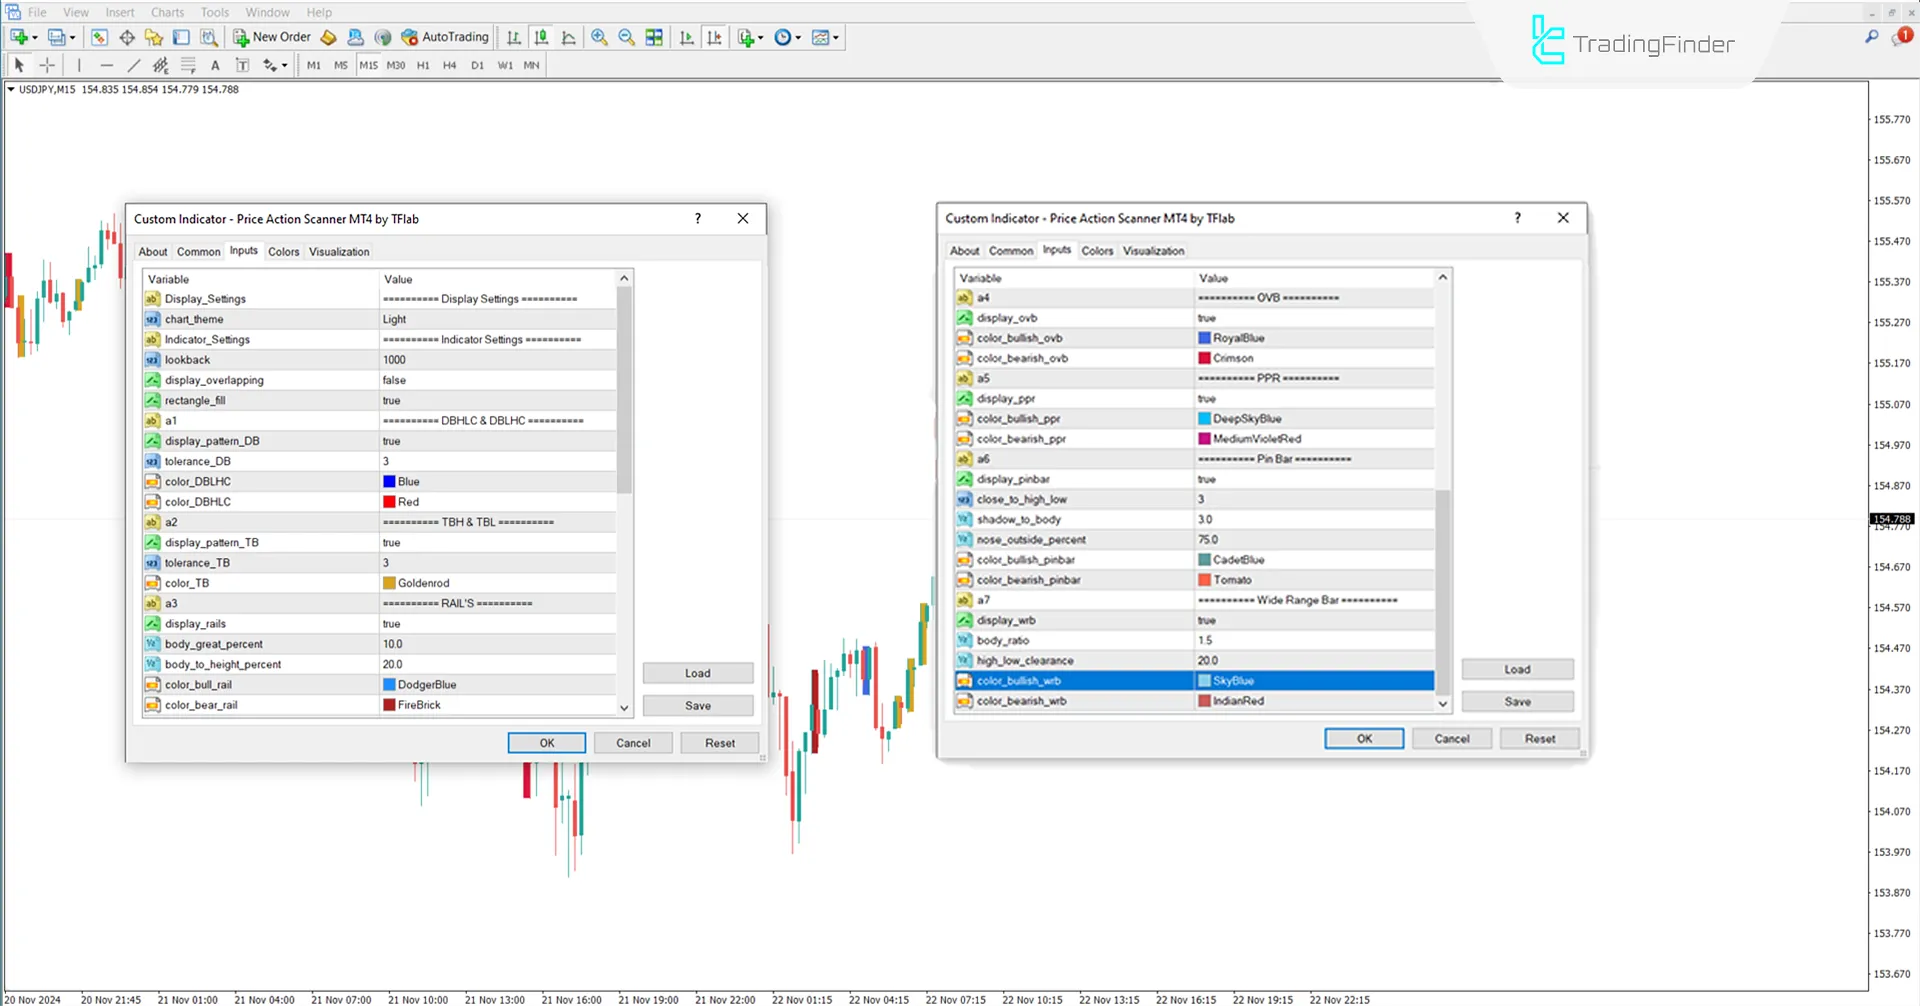Open the Fibonacci retracement tool
The width and height of the screenshot is (1920, 1006).
[x=188, y=65]
